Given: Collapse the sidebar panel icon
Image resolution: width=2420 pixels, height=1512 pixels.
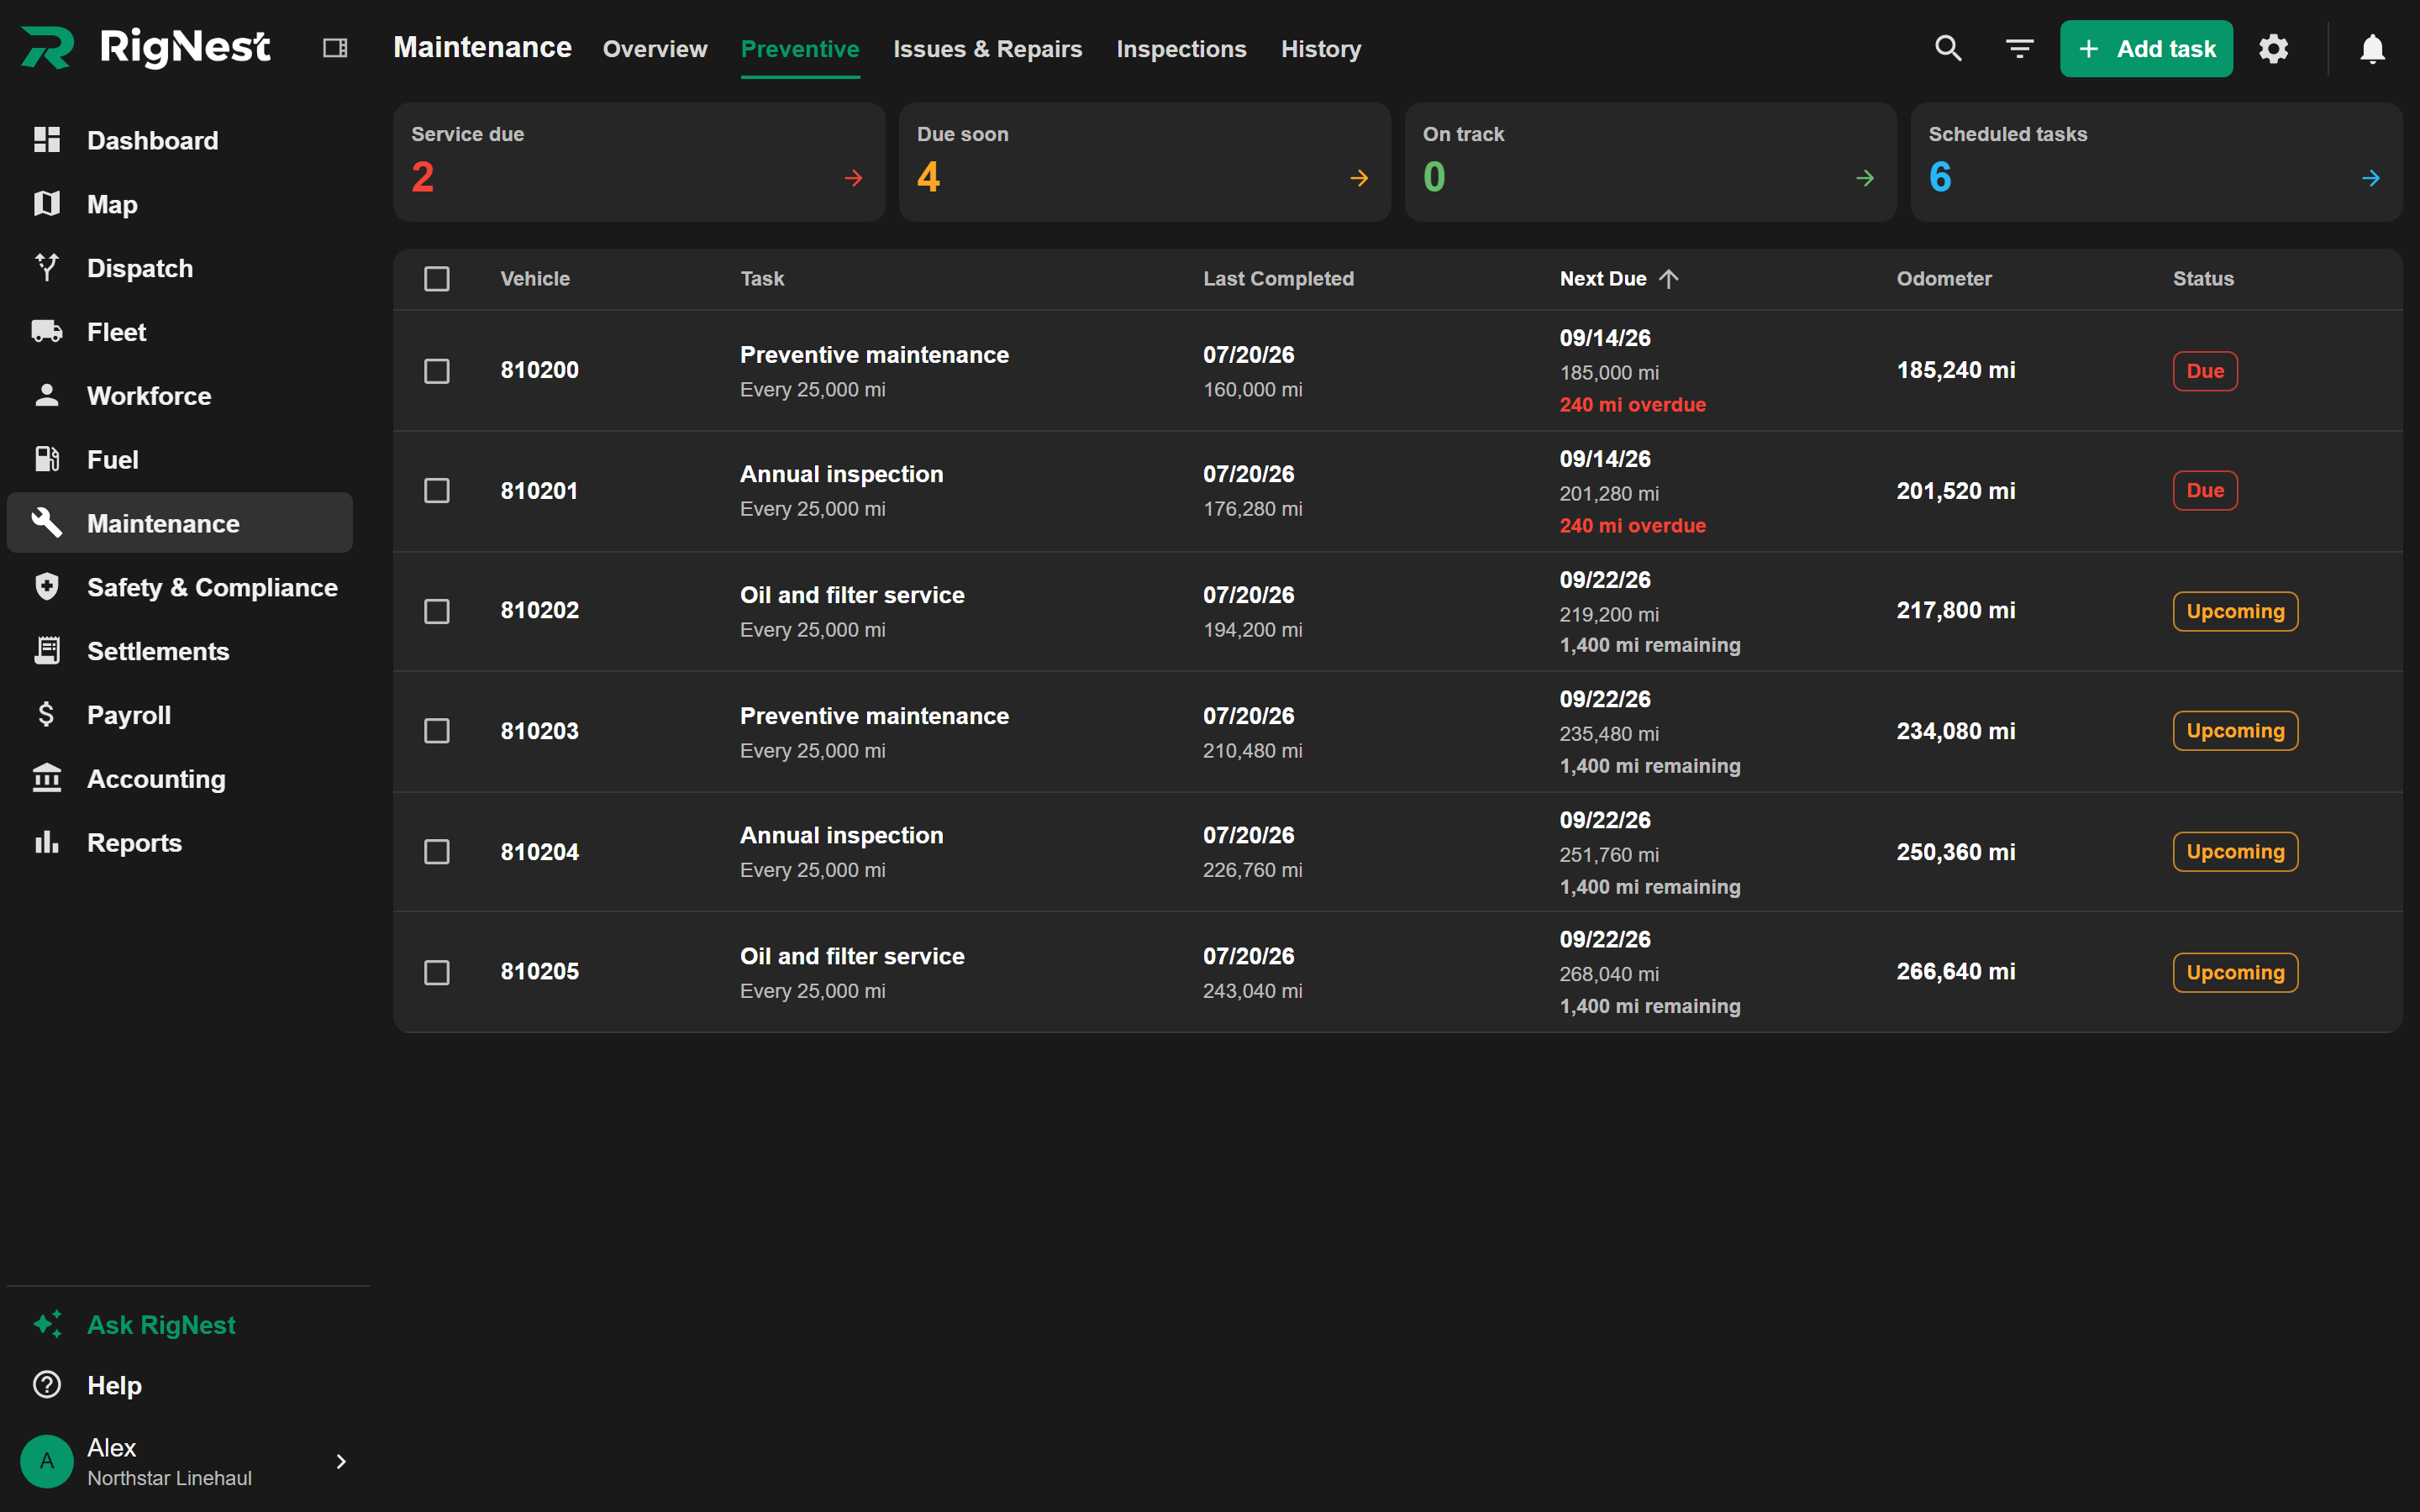Looking at the screenshot, I should (335, 48).
